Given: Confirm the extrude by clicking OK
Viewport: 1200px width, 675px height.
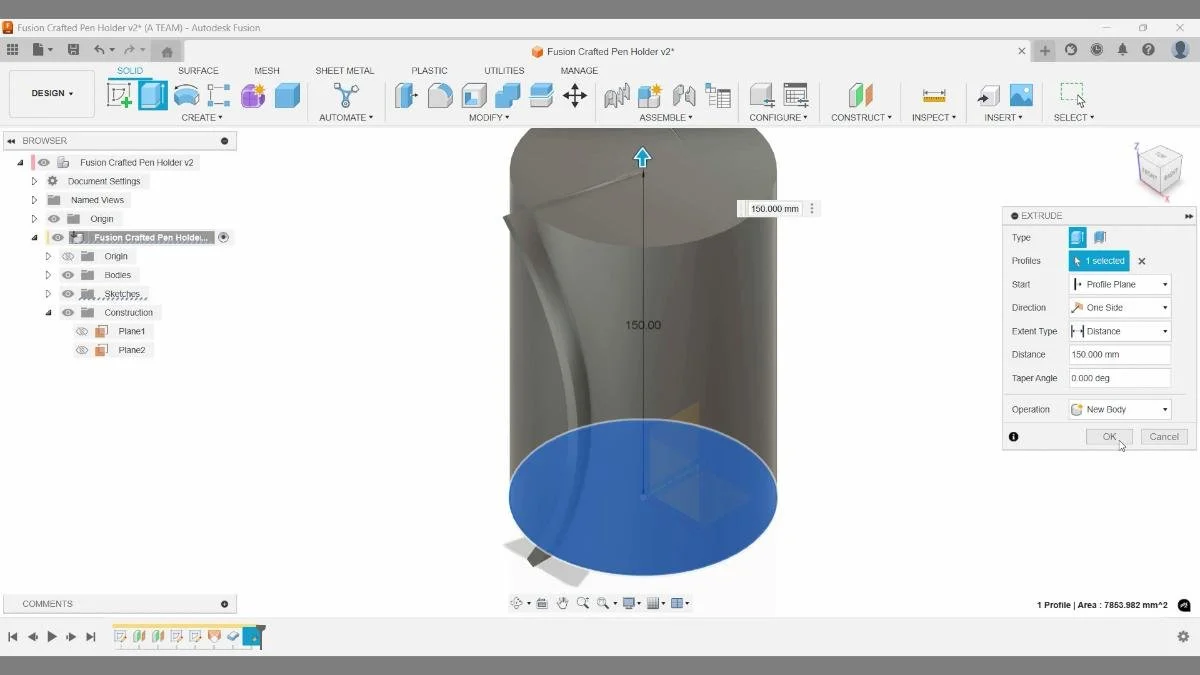Looking at the screenshot, I should click(1108, 436).
